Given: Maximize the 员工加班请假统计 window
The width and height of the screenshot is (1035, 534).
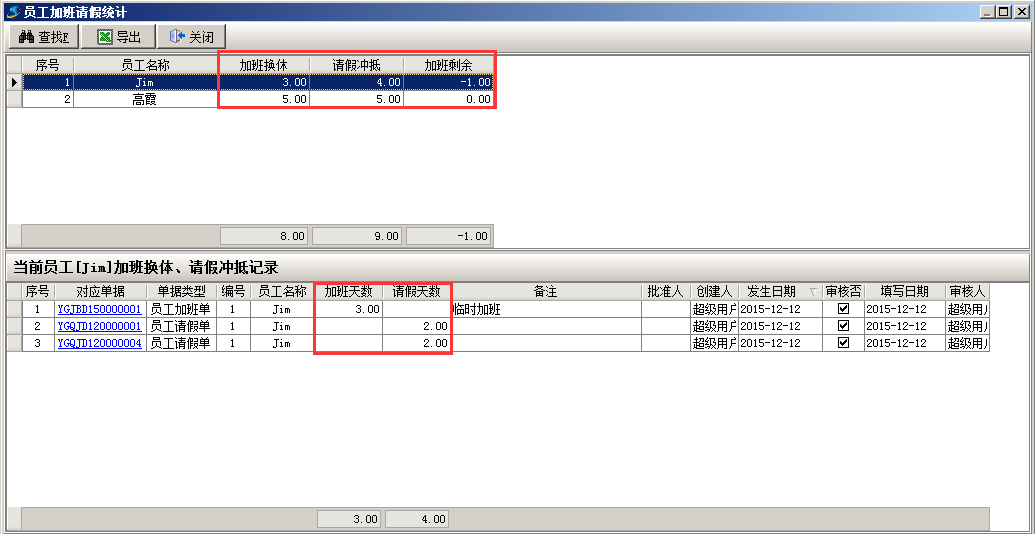Looking at the screenshot, I should pos(1003,12).
